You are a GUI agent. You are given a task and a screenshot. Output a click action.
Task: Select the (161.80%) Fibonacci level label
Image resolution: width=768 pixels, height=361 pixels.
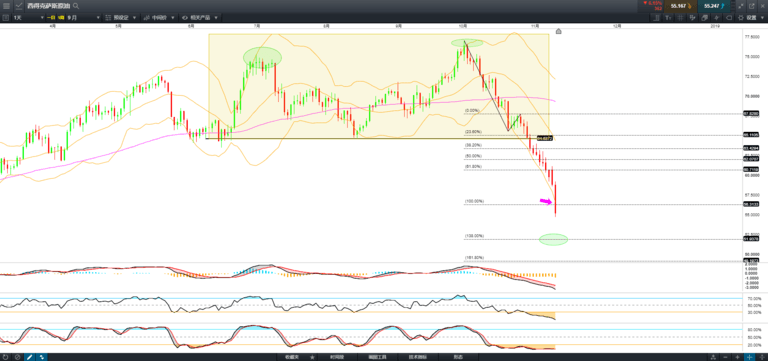pos(474,258)
